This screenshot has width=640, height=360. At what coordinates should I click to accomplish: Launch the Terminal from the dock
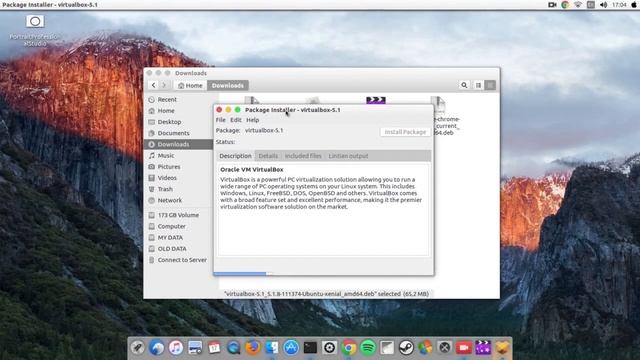pyautogui.click(x=310, y=348)
